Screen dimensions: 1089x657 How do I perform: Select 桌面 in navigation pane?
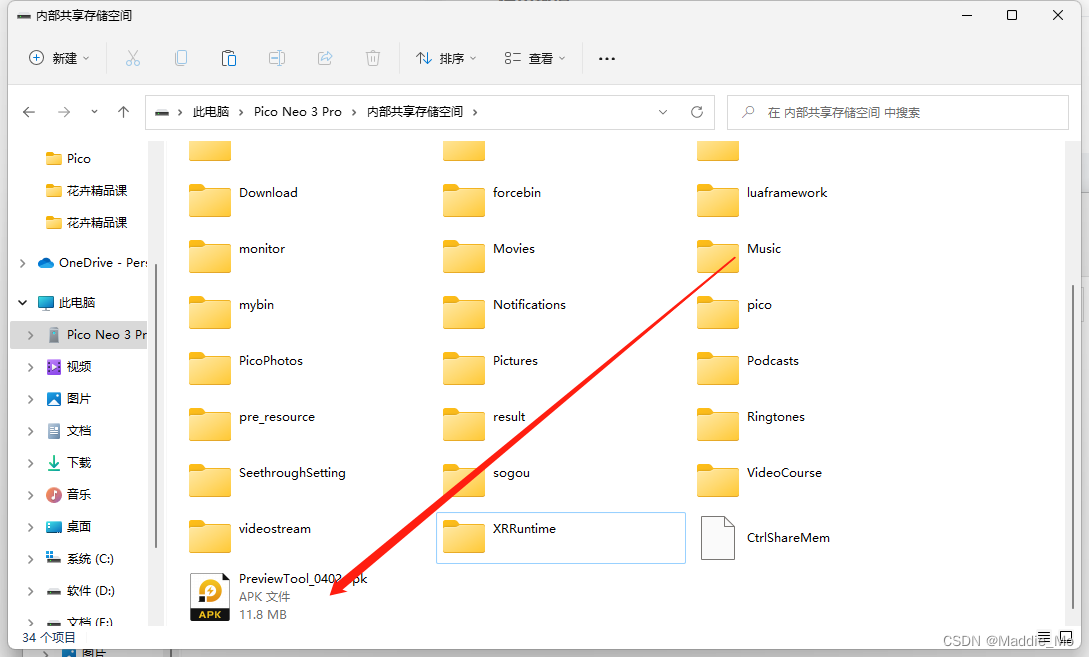(78, 526)
